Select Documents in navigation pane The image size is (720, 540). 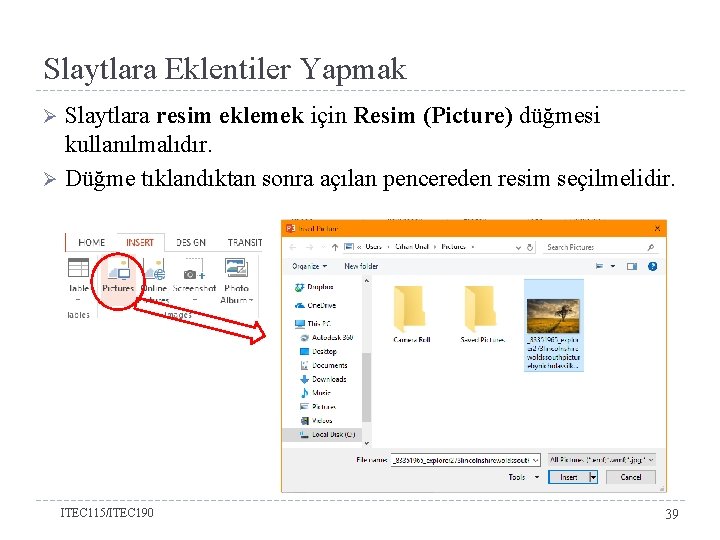tap(324, 365)
